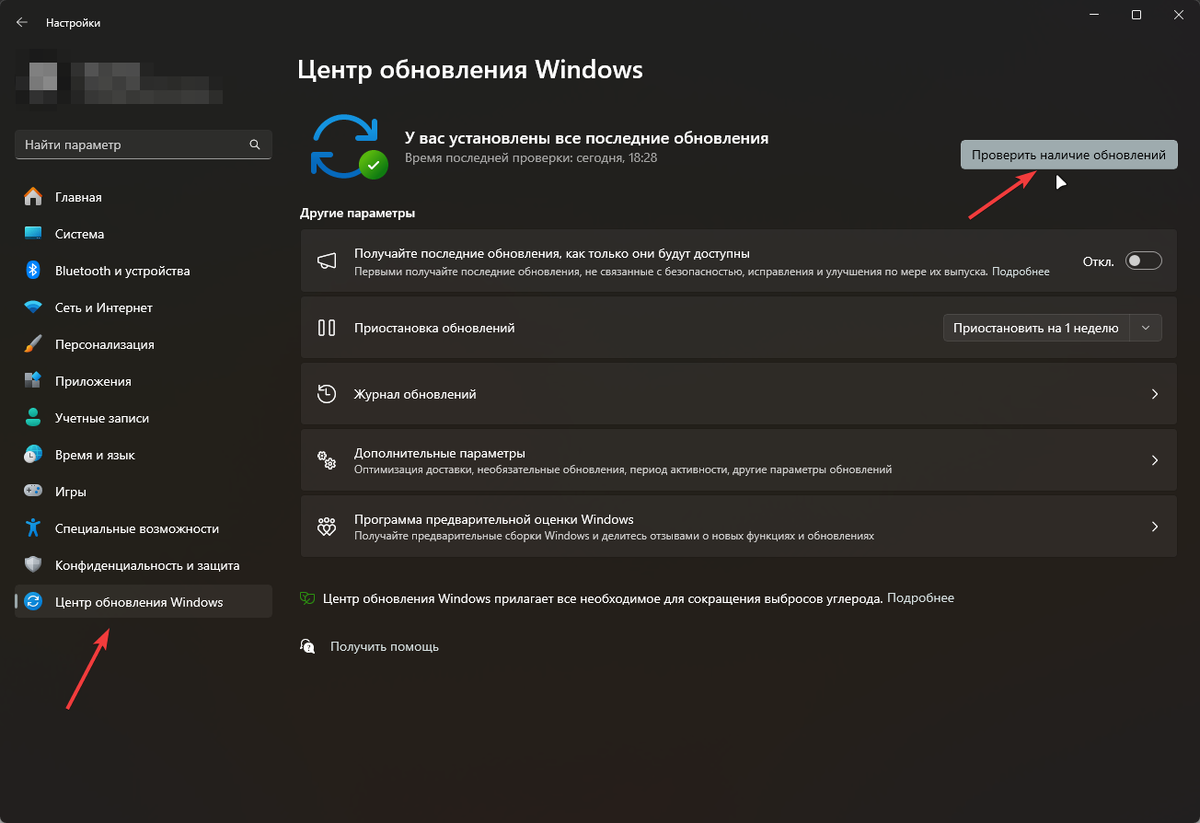Click У вас установлены все последние обновления
1200x823 pixels.
click(586, 138)
